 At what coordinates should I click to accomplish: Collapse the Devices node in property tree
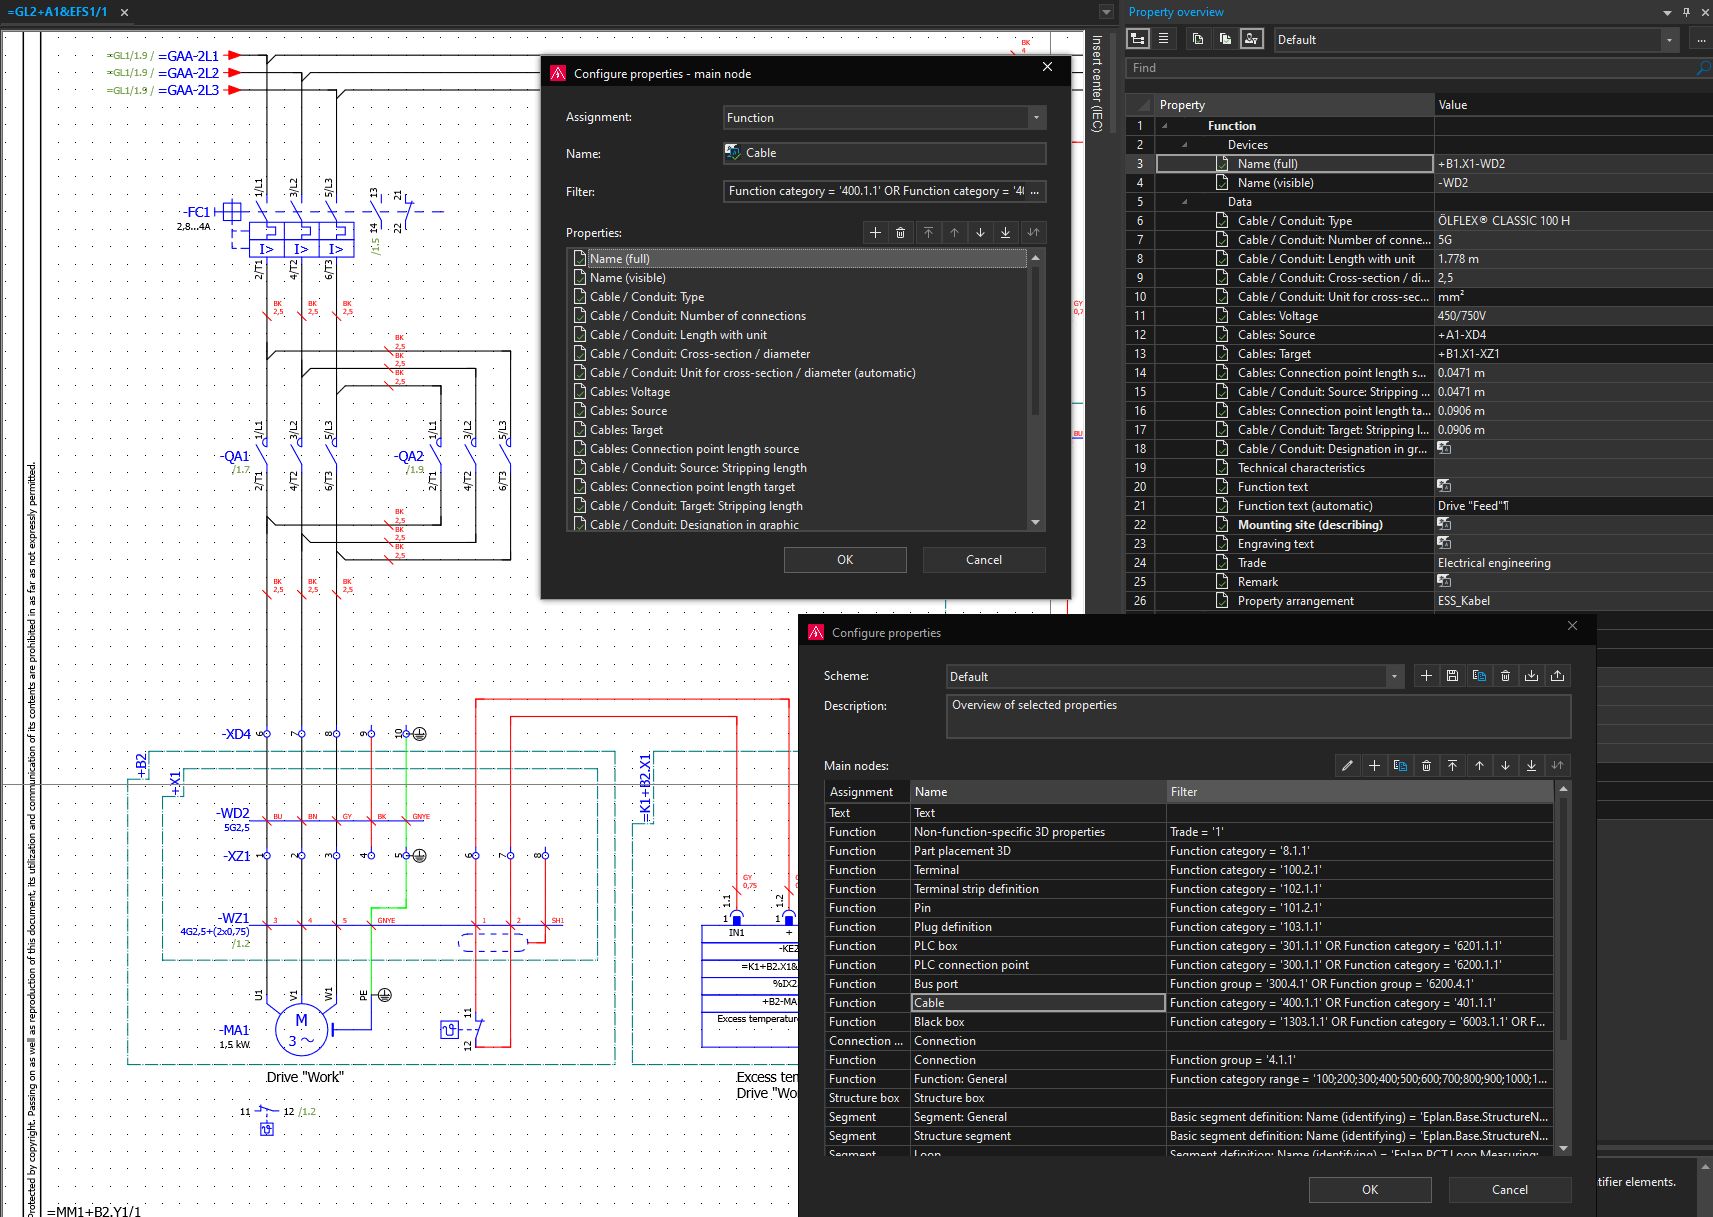(x=1185, y=145)
